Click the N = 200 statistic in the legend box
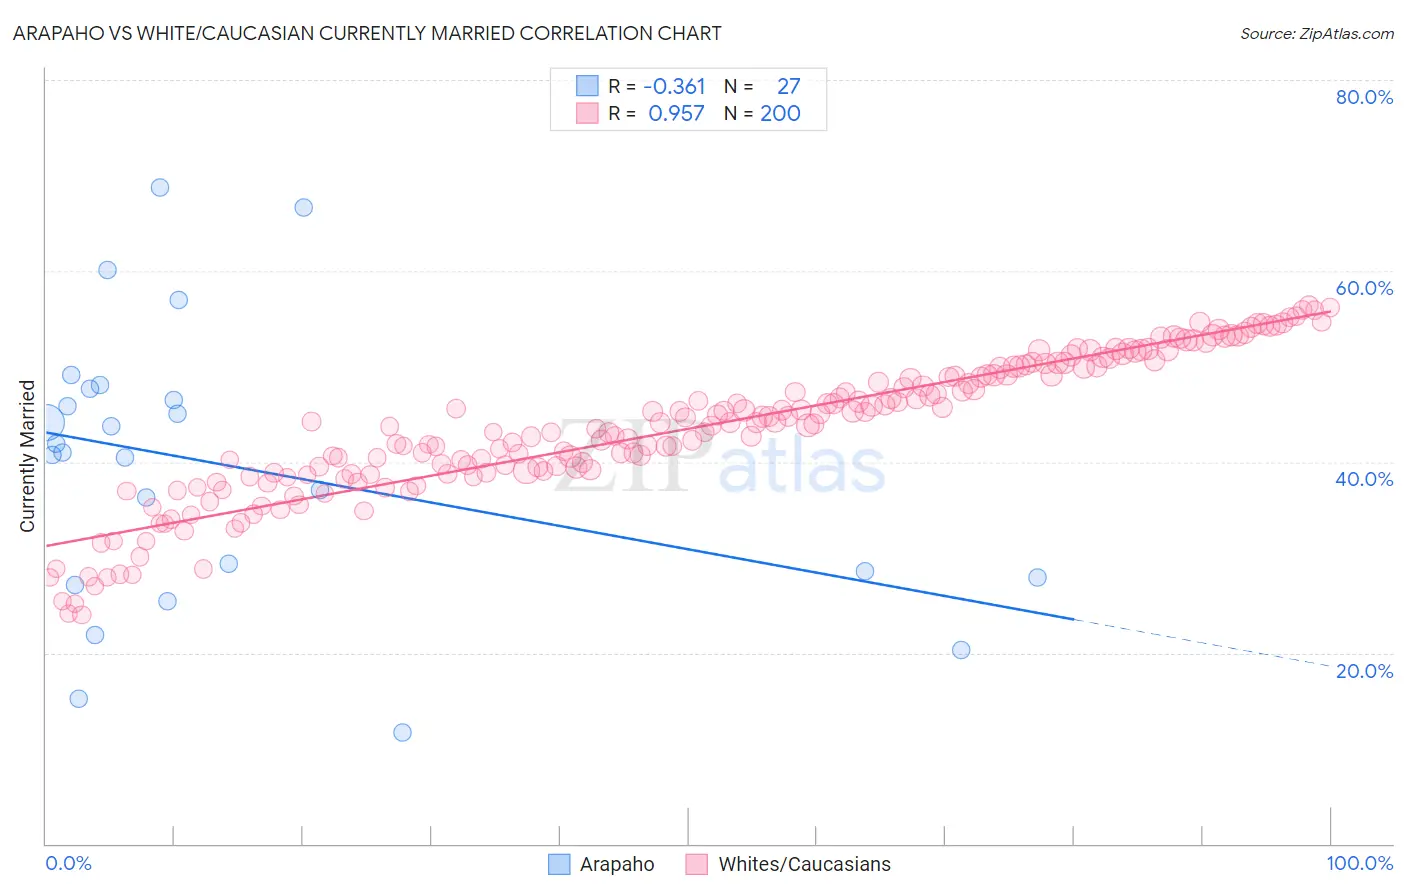 click(762, 113)
